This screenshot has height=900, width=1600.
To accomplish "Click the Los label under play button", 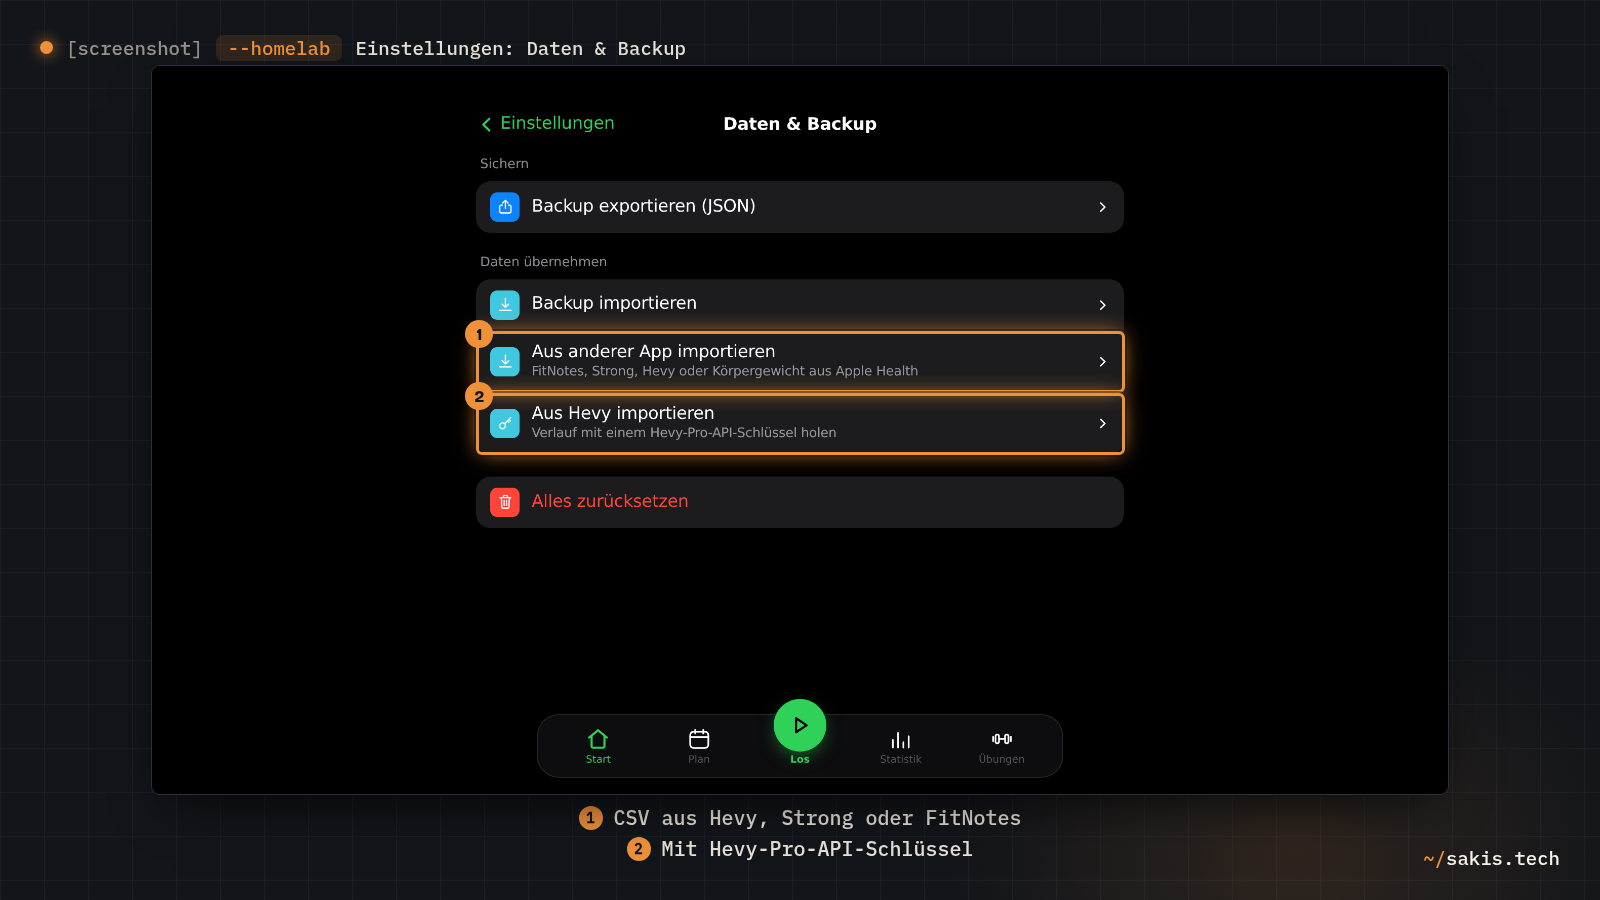I will 800,759.
